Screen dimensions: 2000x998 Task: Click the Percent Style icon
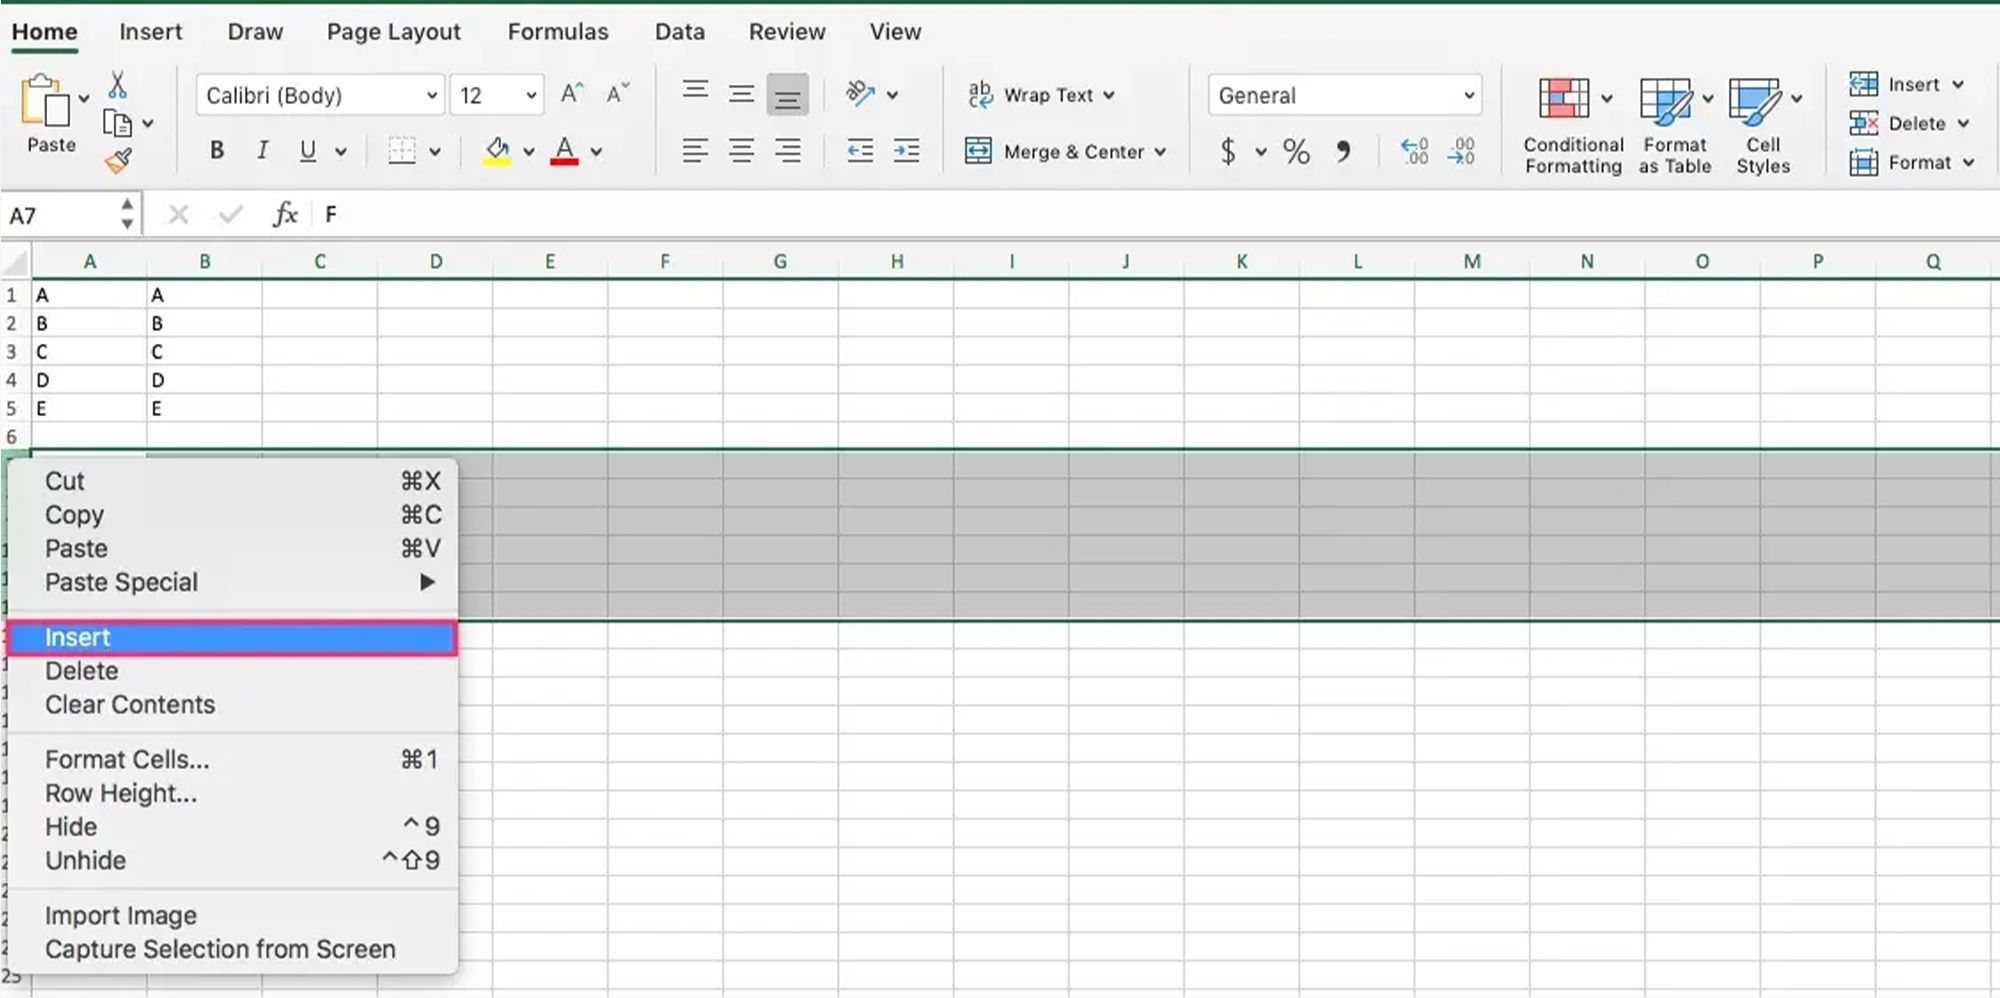click(1296, 152)
